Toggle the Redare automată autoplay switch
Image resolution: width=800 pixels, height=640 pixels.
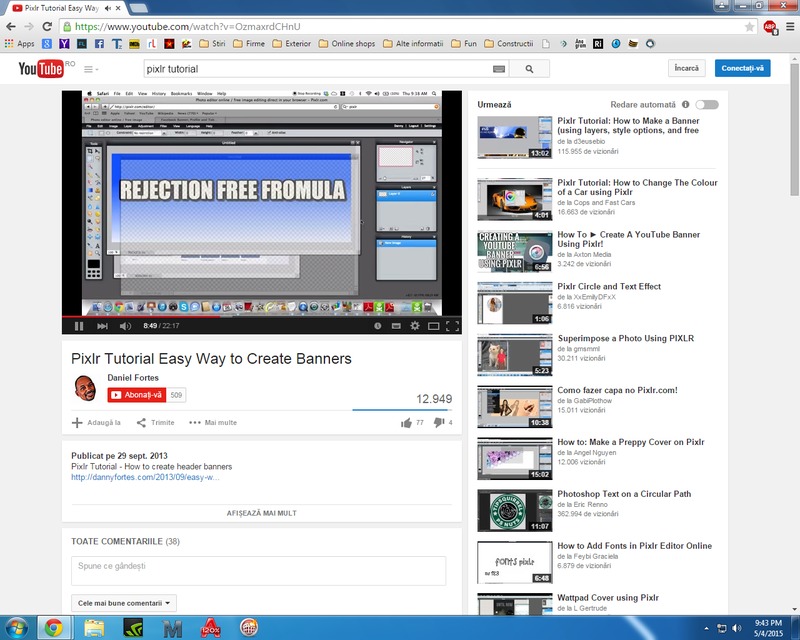point(707,105)
